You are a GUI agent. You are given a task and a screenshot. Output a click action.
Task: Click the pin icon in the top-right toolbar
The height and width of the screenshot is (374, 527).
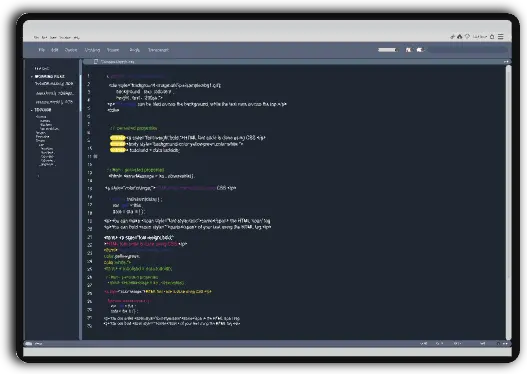(x=452, y=37)
